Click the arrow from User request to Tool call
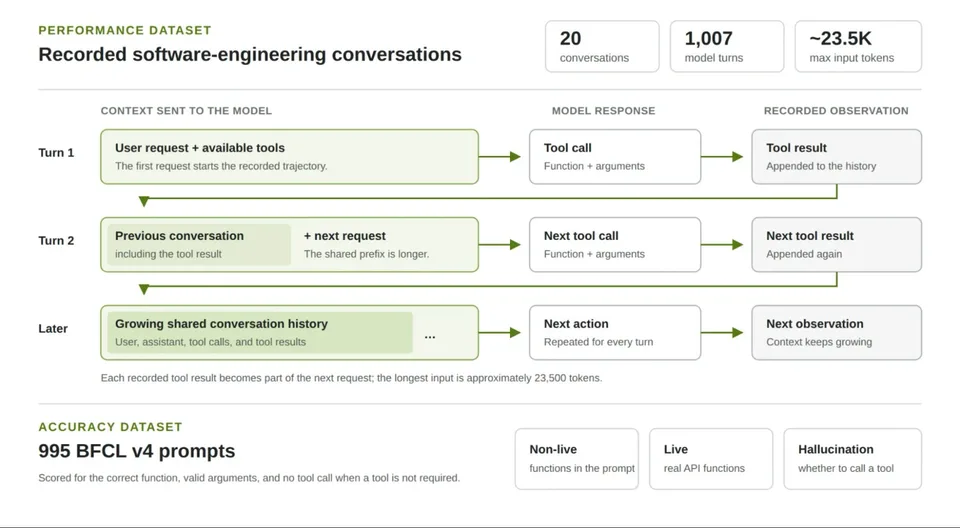The width and height of the screenshot is (960, 528). coord(500,157)
